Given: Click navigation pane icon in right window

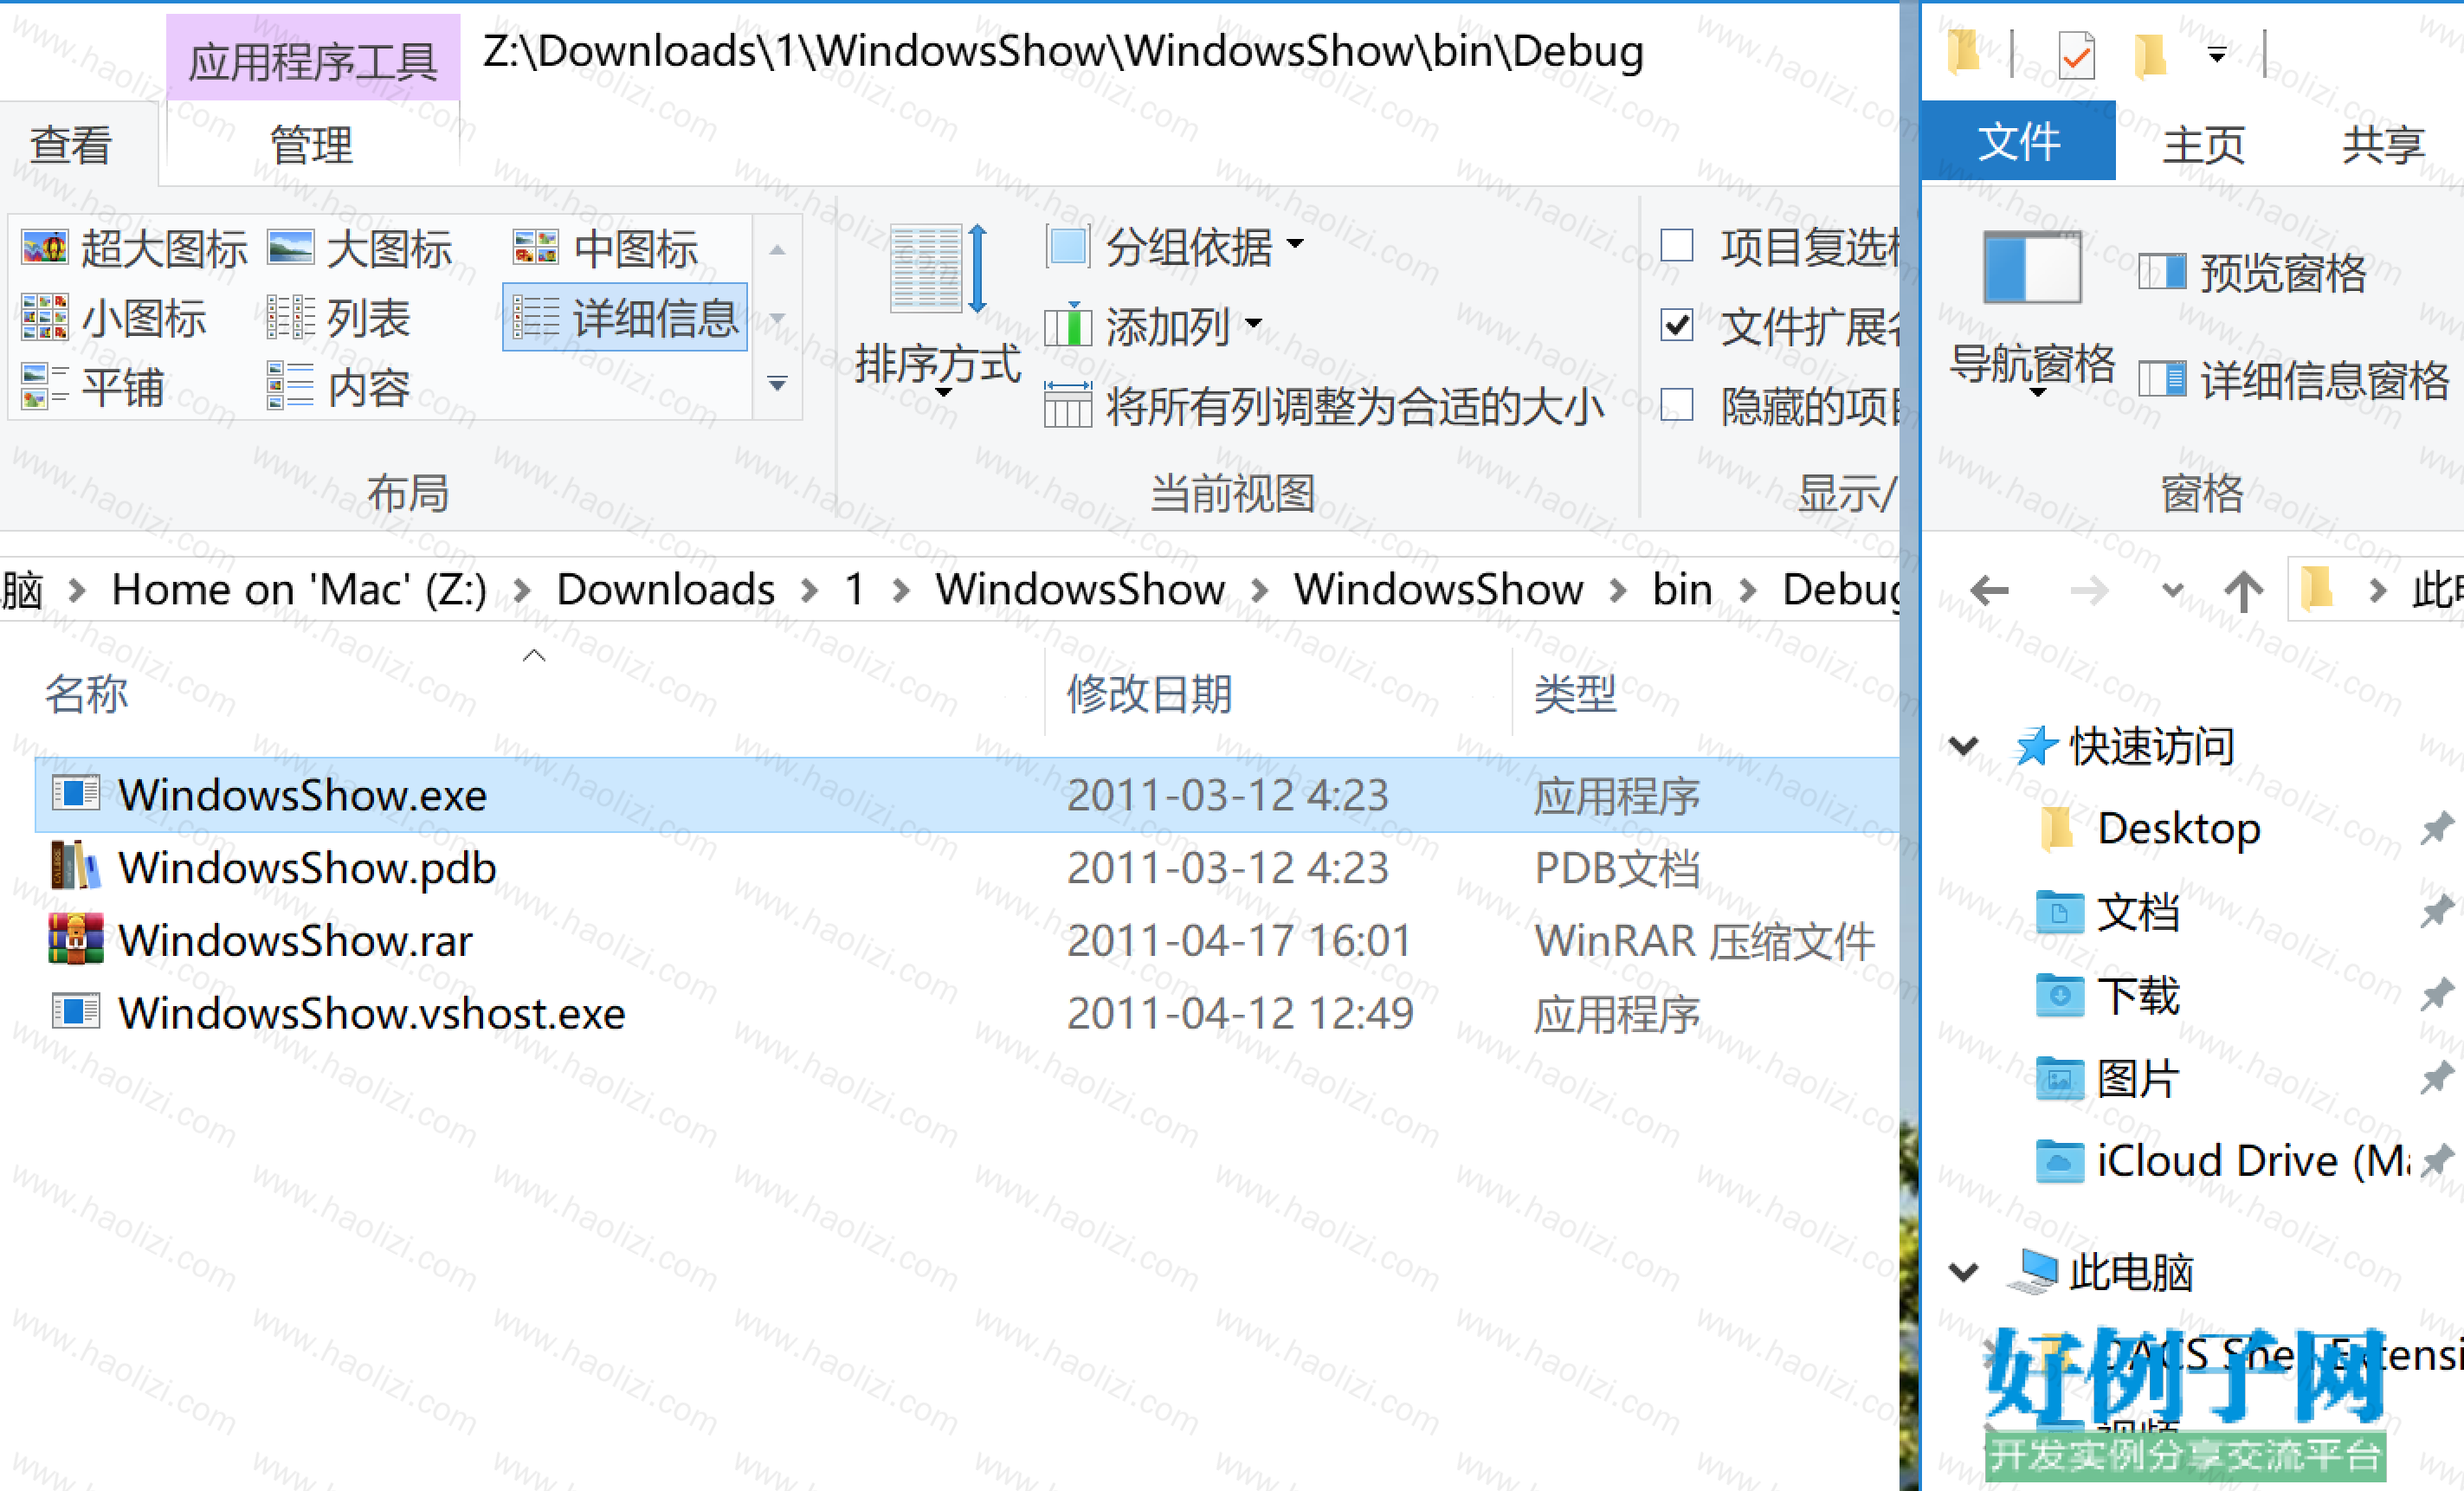Looking at the screenshot, I should [2032, 267].
